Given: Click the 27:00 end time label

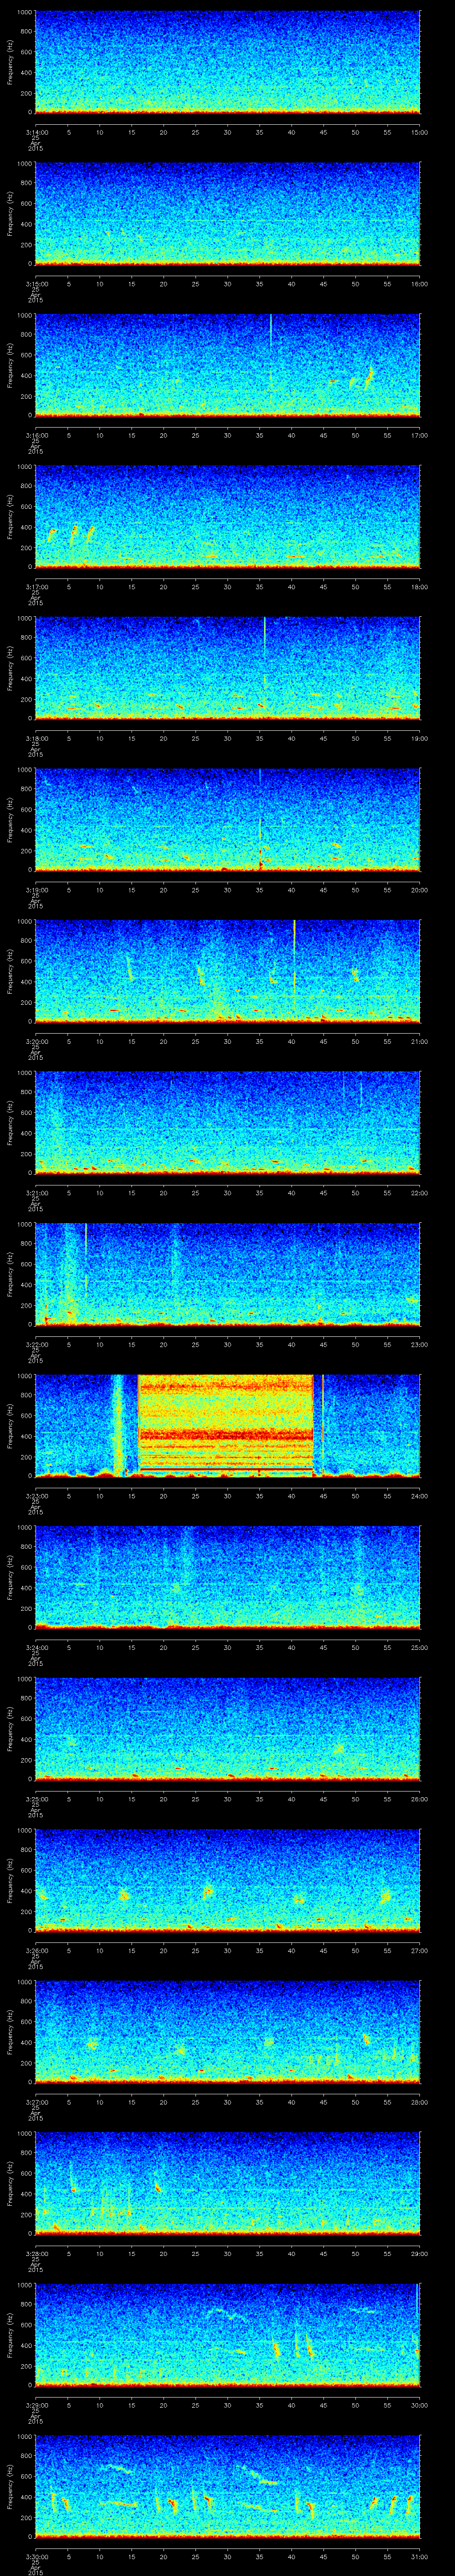Looking at the screenshot, I should tap(419, 1951).
